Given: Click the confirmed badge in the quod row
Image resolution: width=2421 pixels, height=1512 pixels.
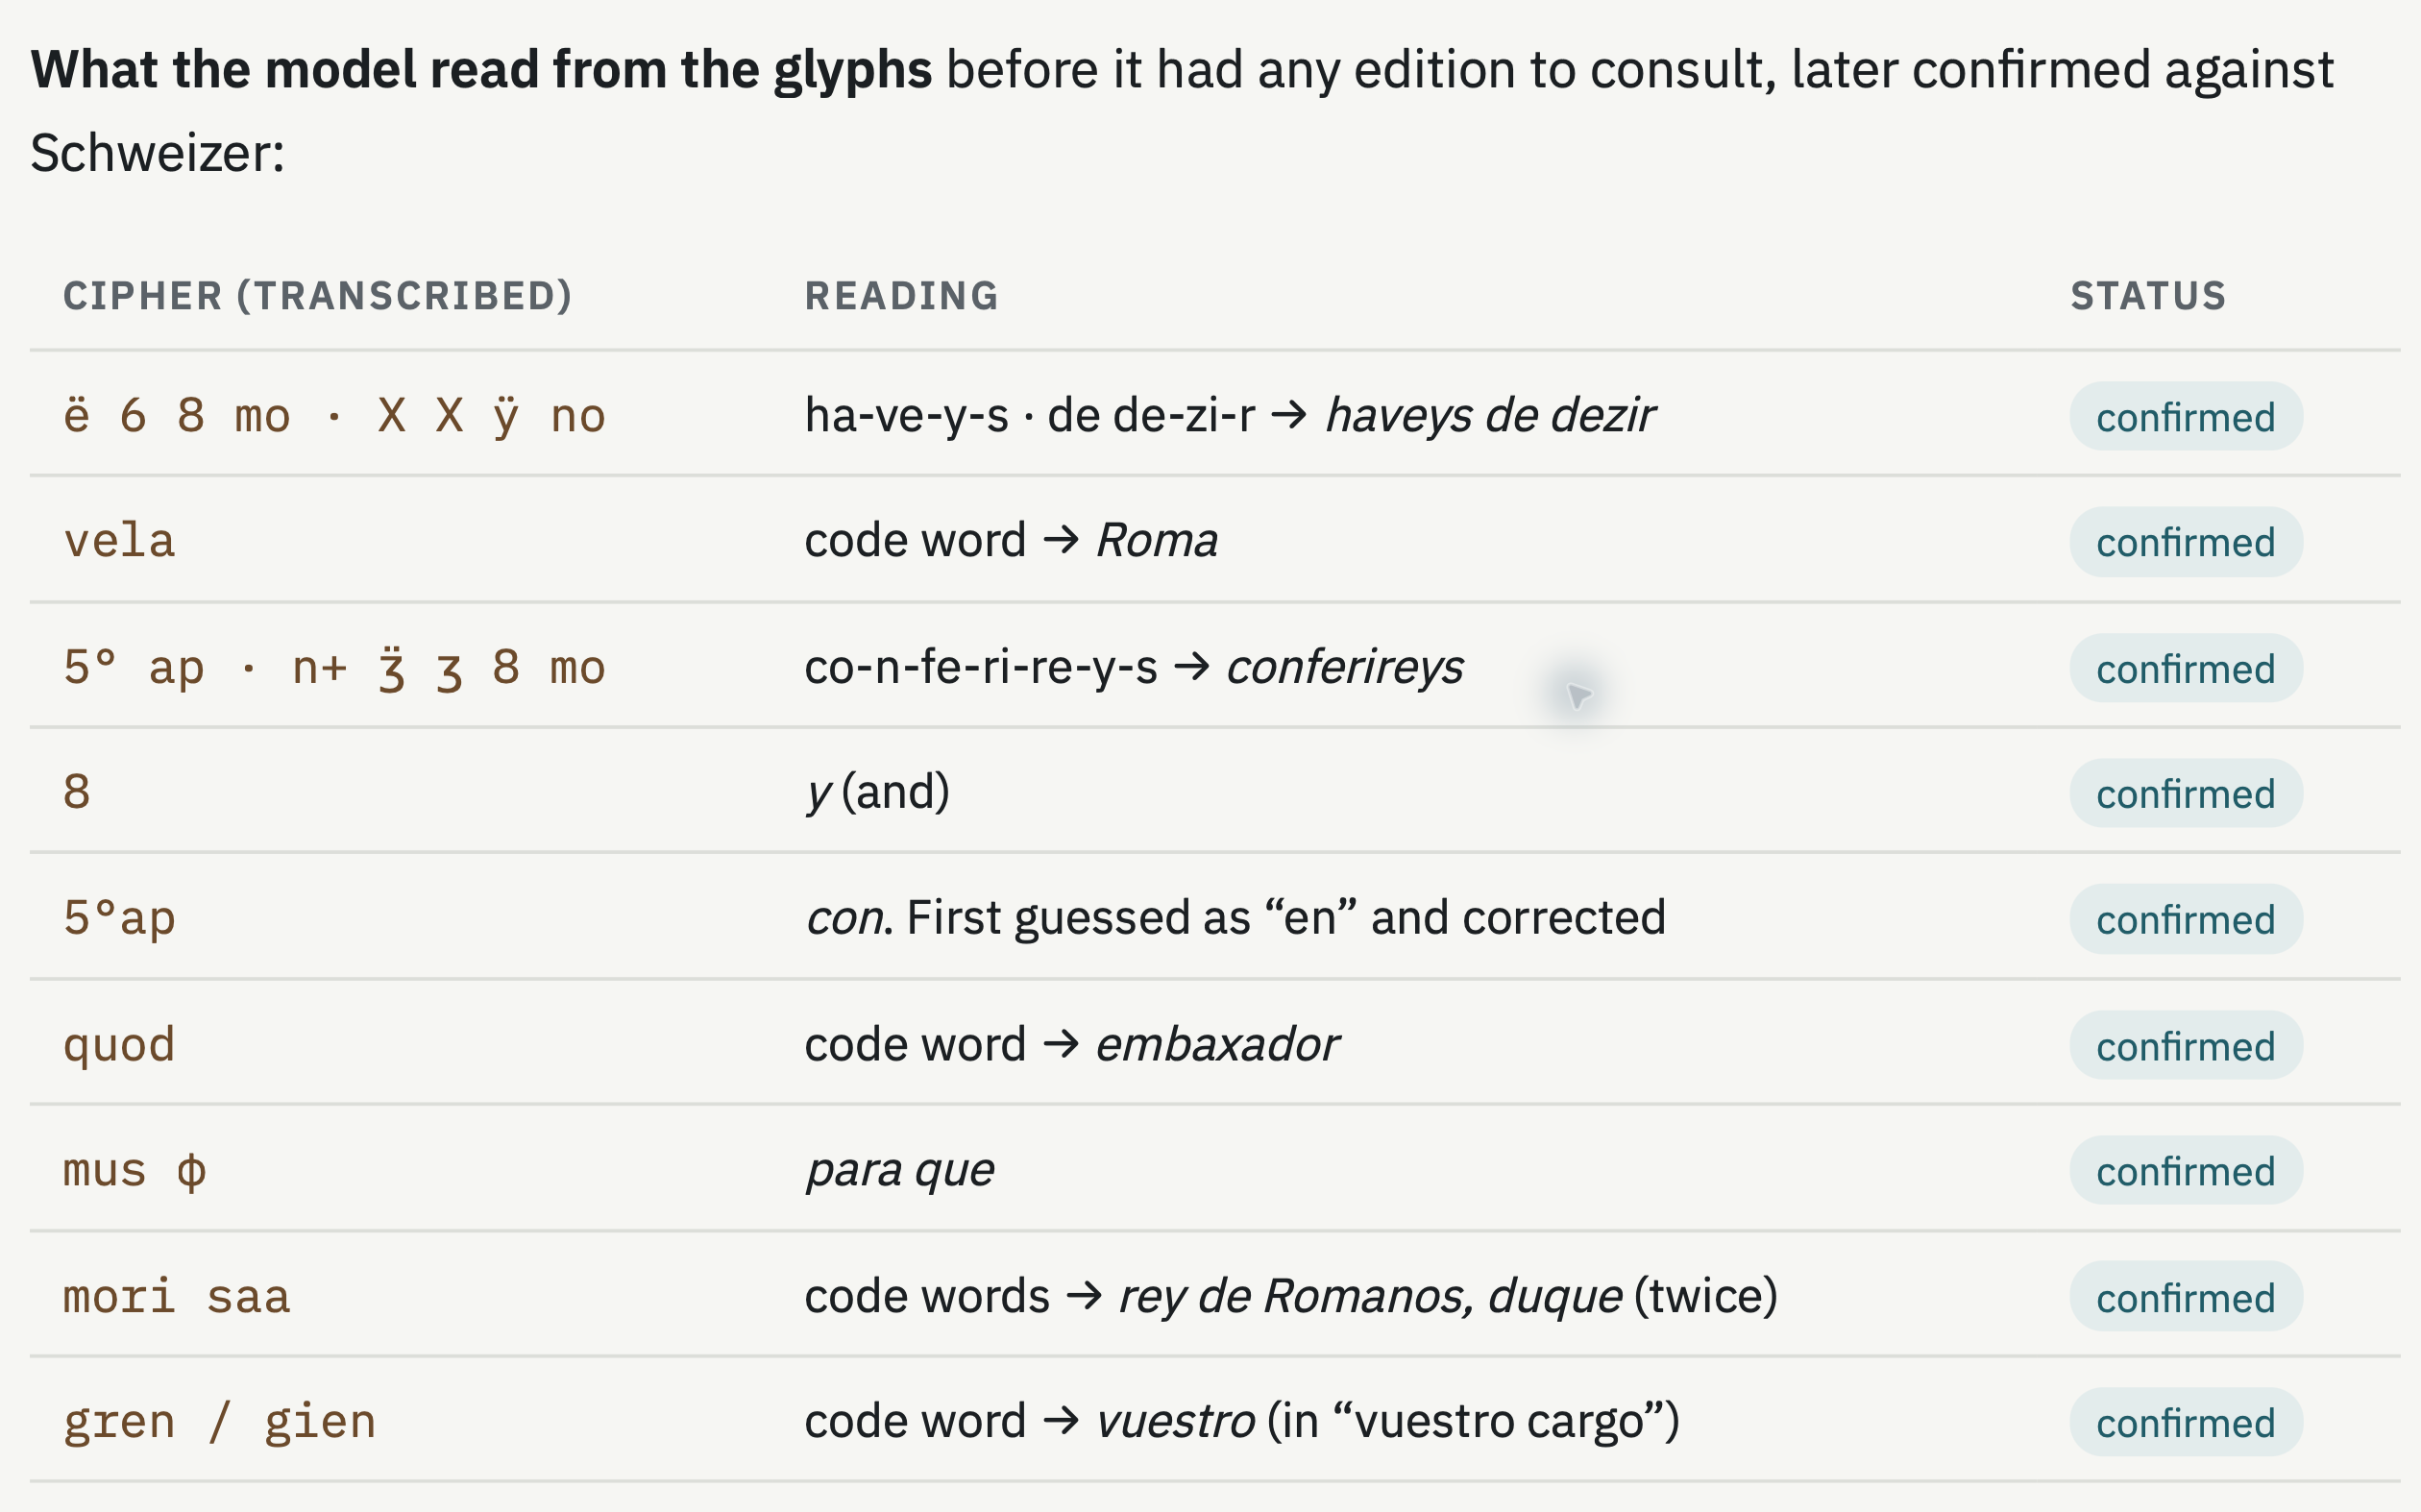Looking at the screenshot, I should 2185,1045.
